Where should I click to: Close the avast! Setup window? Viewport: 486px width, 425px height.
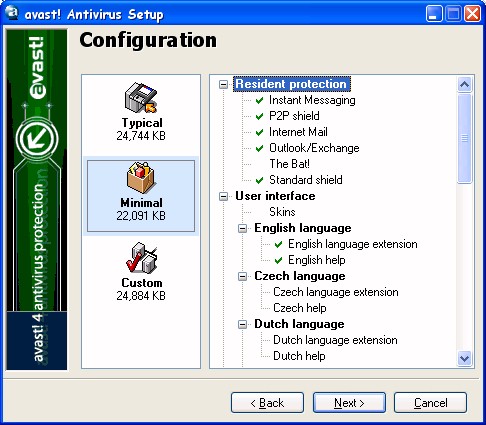tap(473, 14)
